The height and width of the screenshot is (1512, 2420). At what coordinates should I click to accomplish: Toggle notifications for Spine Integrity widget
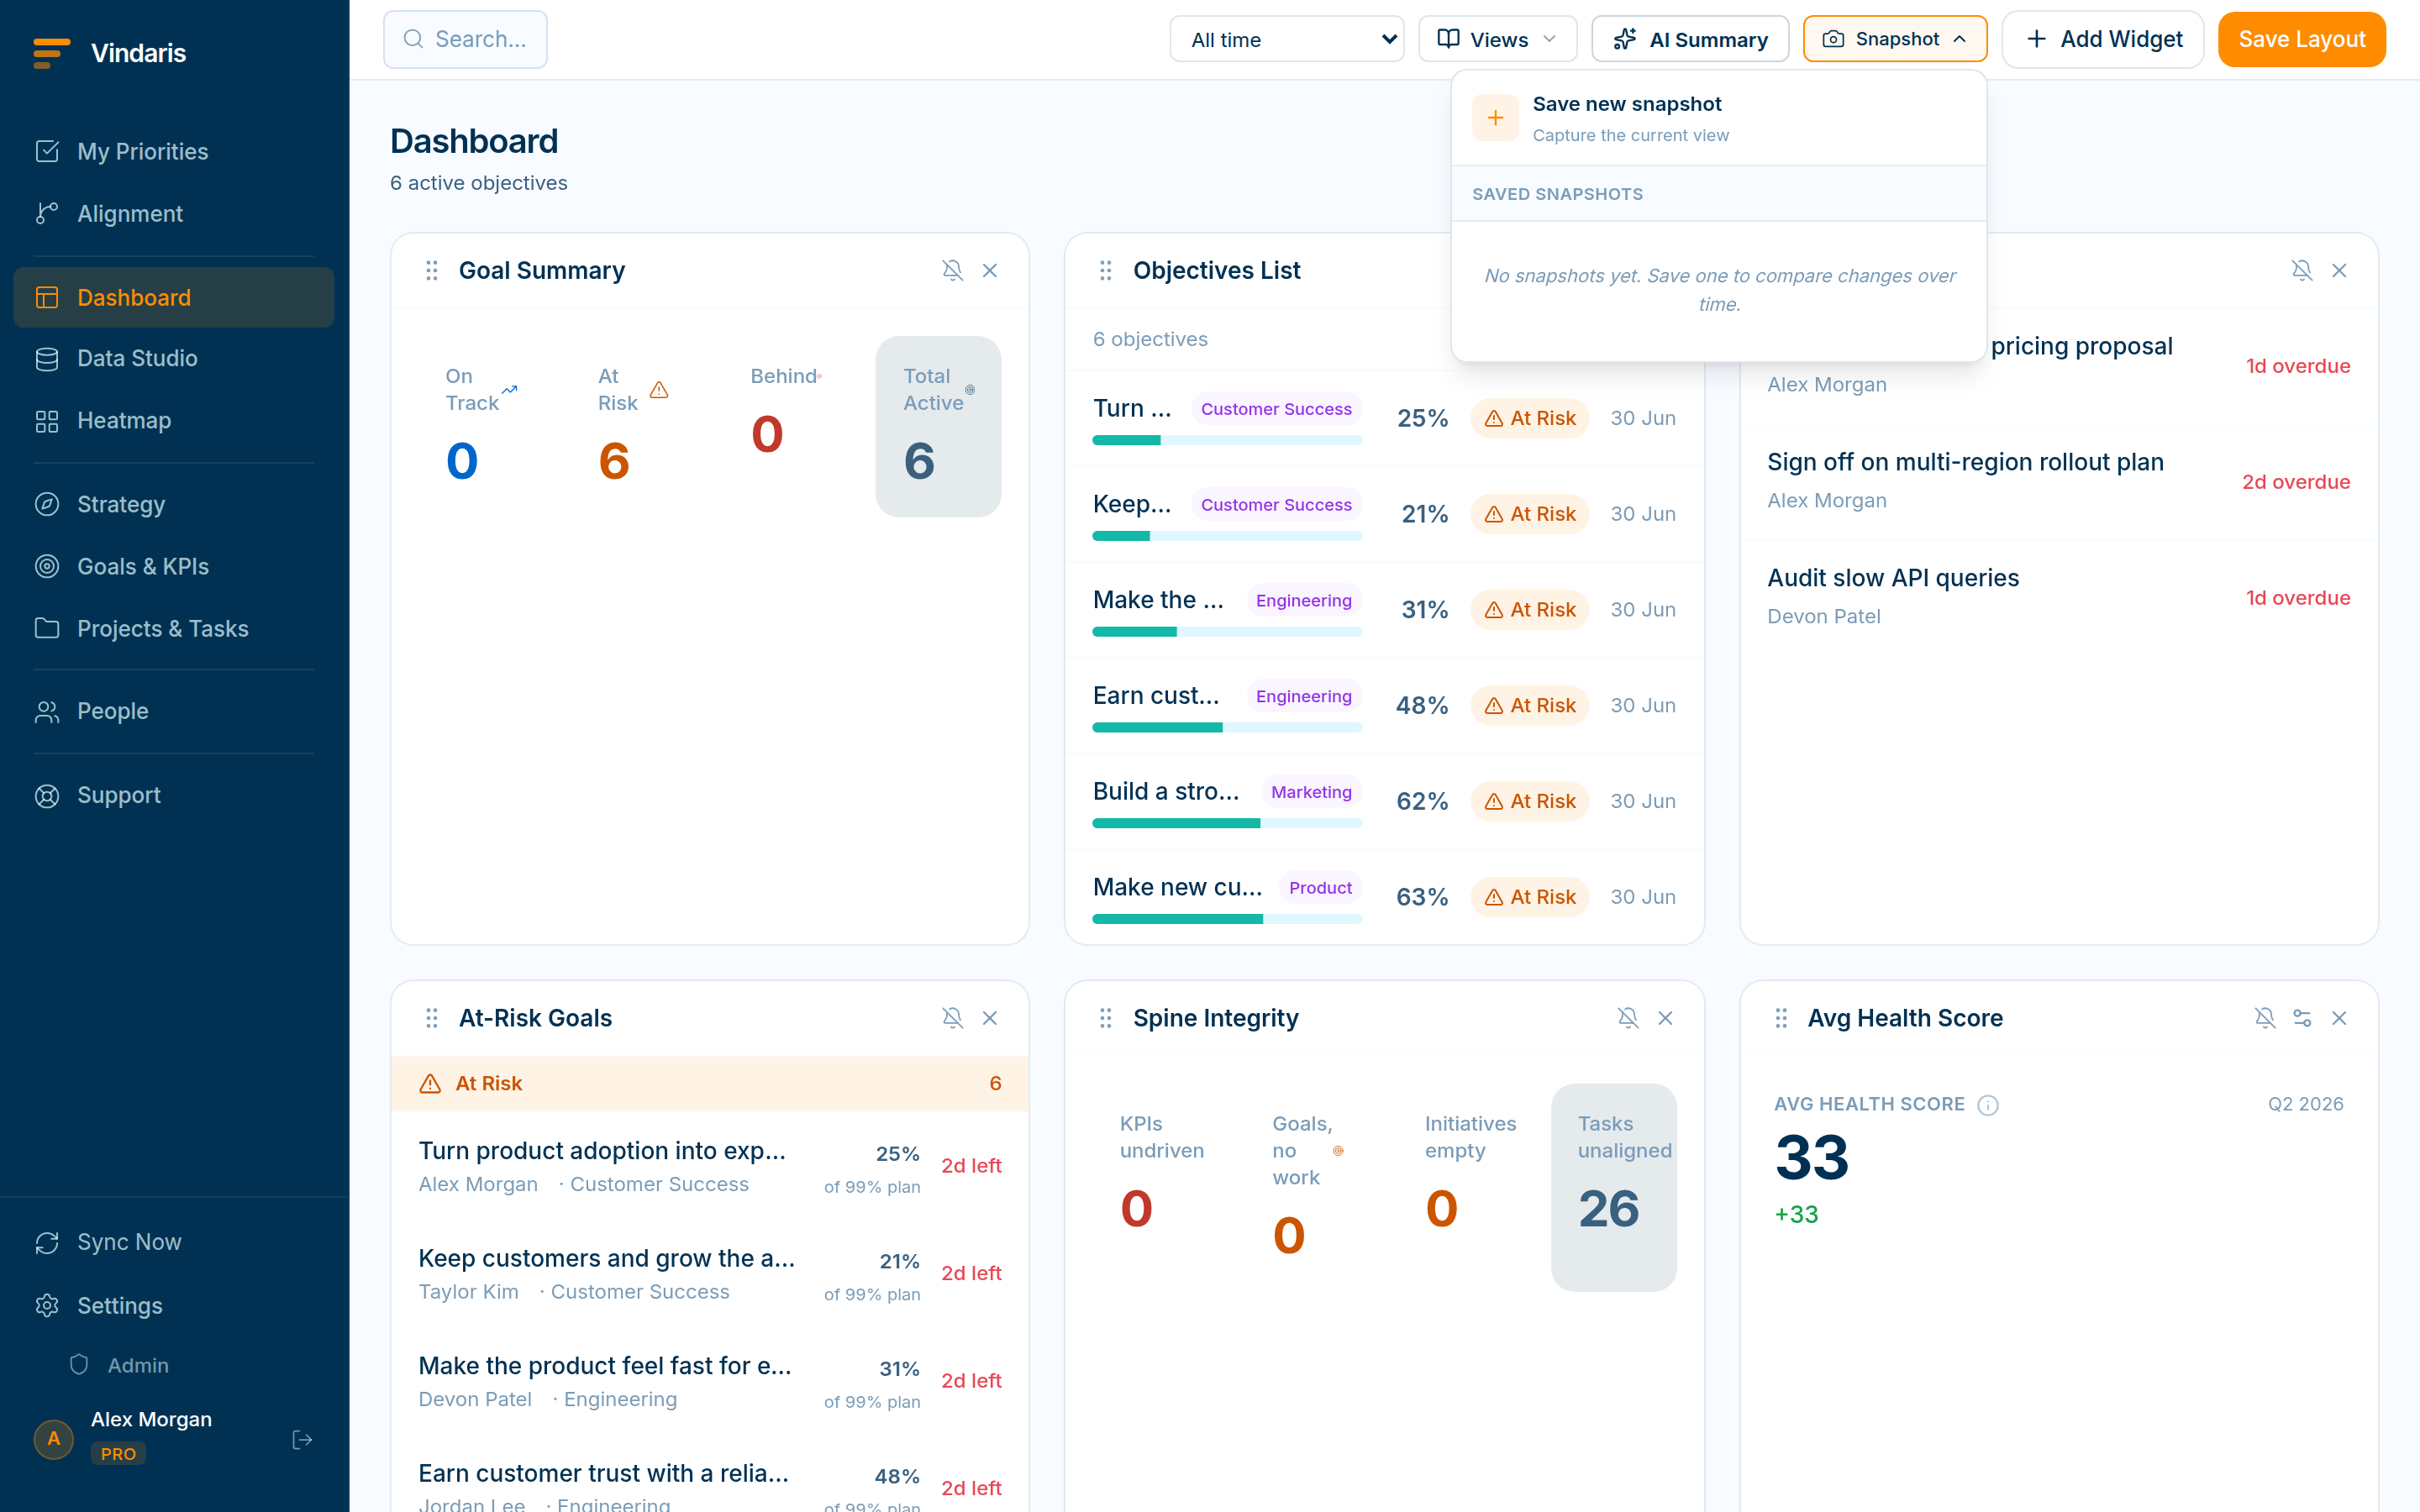pyautogui.click(x=1628, y=1018)
